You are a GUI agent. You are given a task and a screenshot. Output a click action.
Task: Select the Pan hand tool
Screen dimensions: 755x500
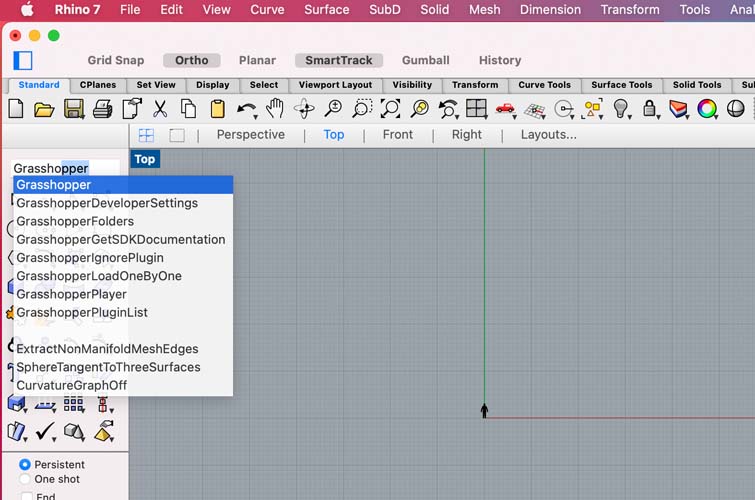(275, 109)
